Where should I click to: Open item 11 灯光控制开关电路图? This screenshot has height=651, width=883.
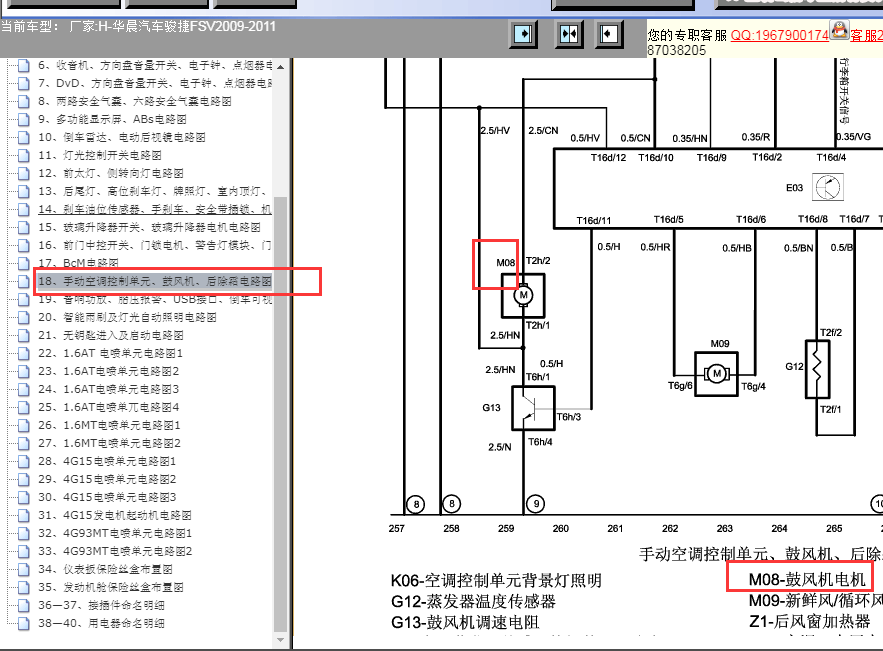pos(100,155)
